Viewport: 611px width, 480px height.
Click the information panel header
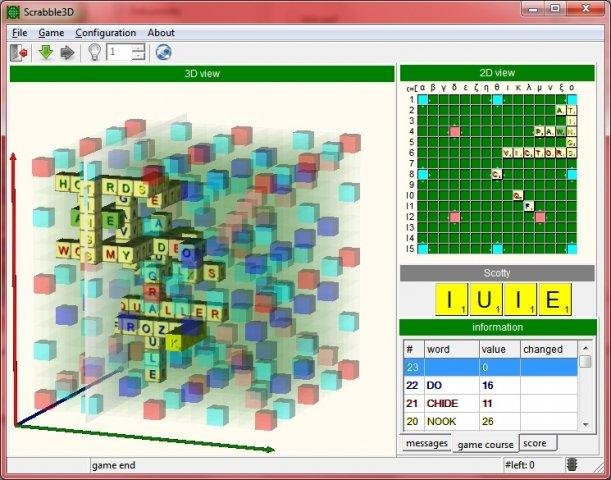click(498, 327)
